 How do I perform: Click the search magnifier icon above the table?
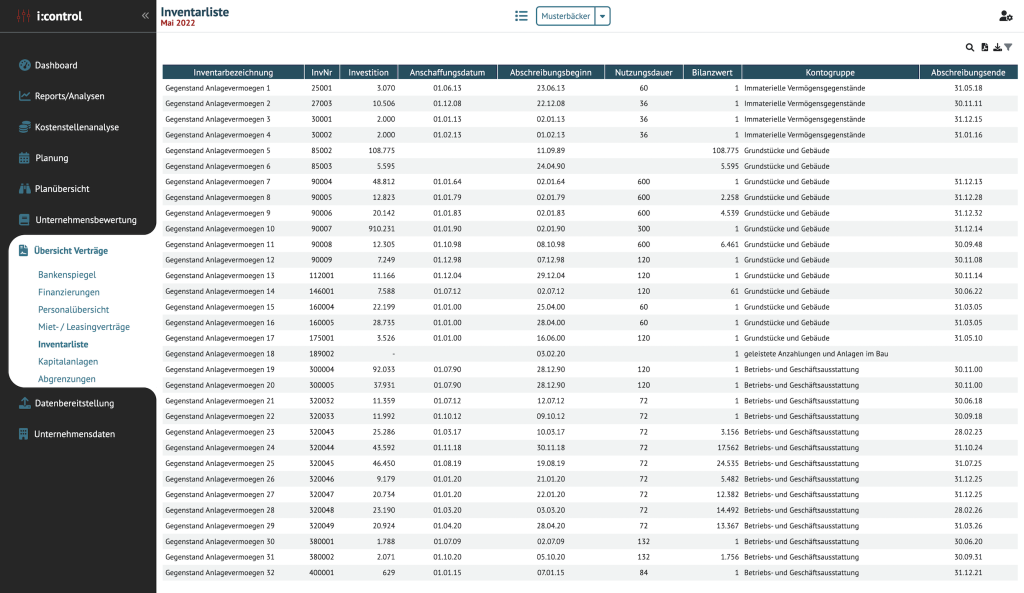click(x=969, y=47)
